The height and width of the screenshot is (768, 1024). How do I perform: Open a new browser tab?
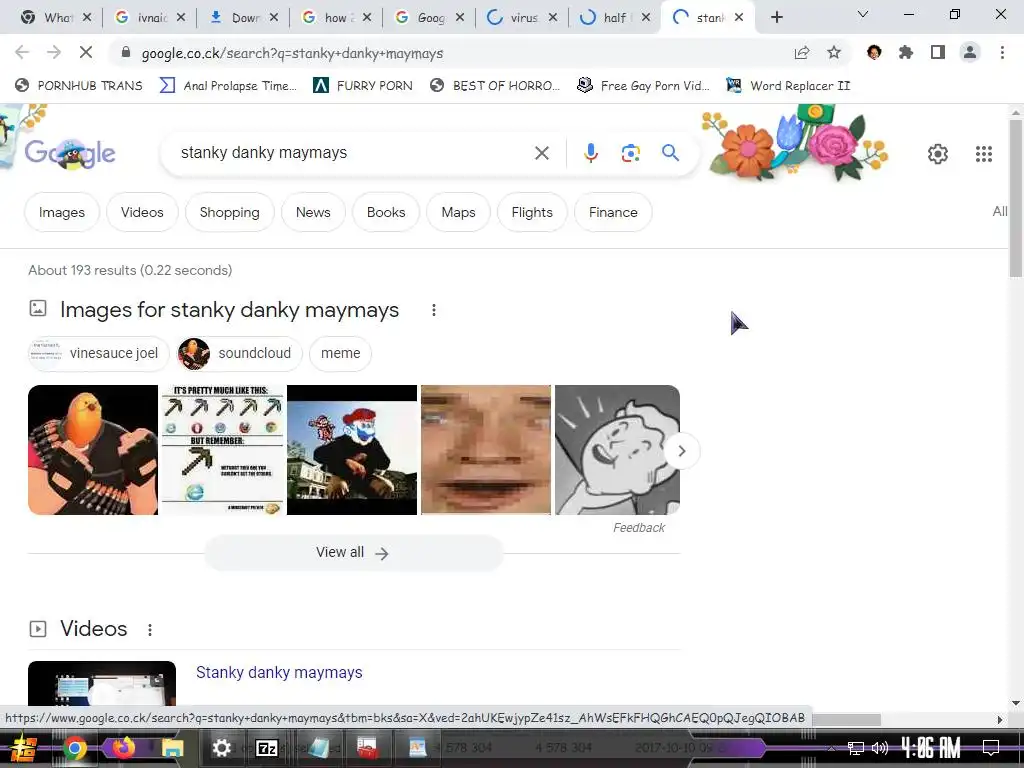click(x=776, y=17)
